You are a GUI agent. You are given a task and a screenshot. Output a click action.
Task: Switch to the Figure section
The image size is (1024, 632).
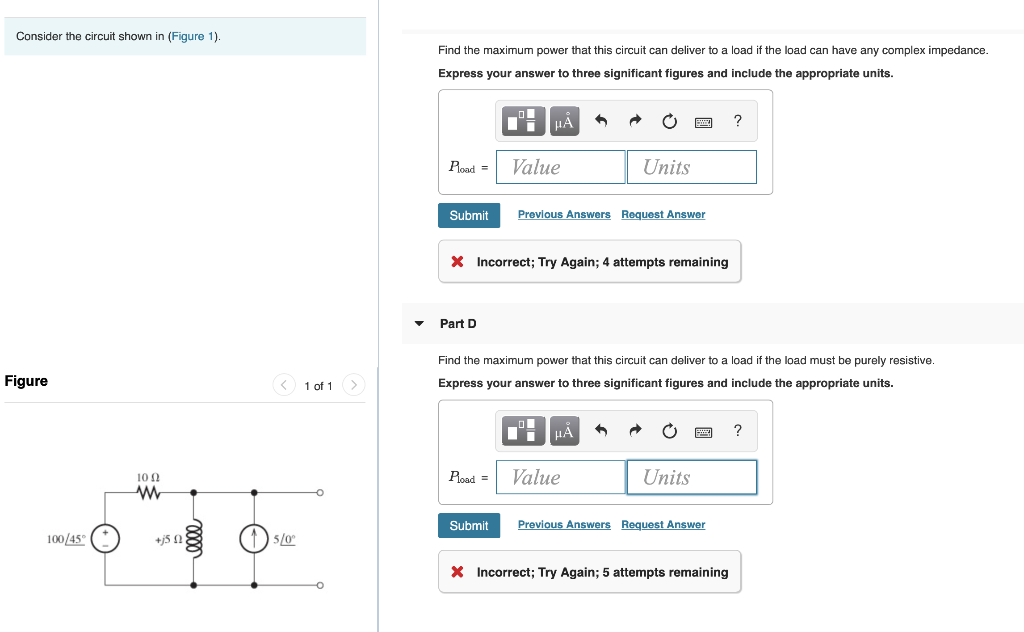pos(24,381)
